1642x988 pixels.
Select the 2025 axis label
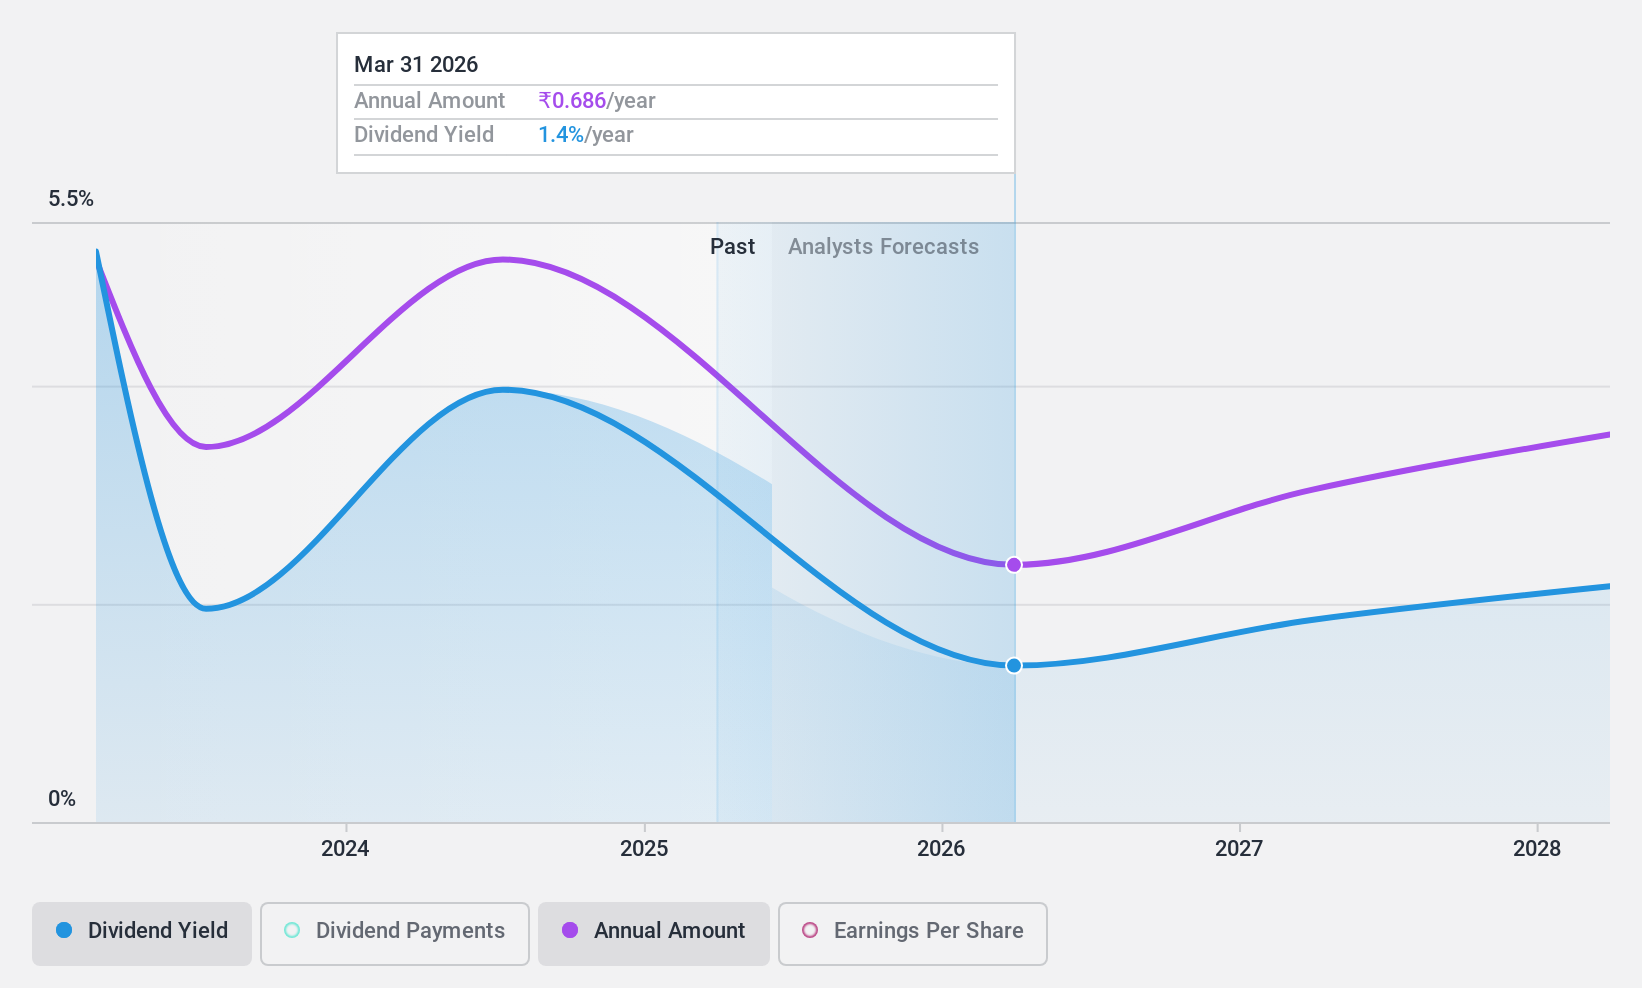click(x=644, y=849)
